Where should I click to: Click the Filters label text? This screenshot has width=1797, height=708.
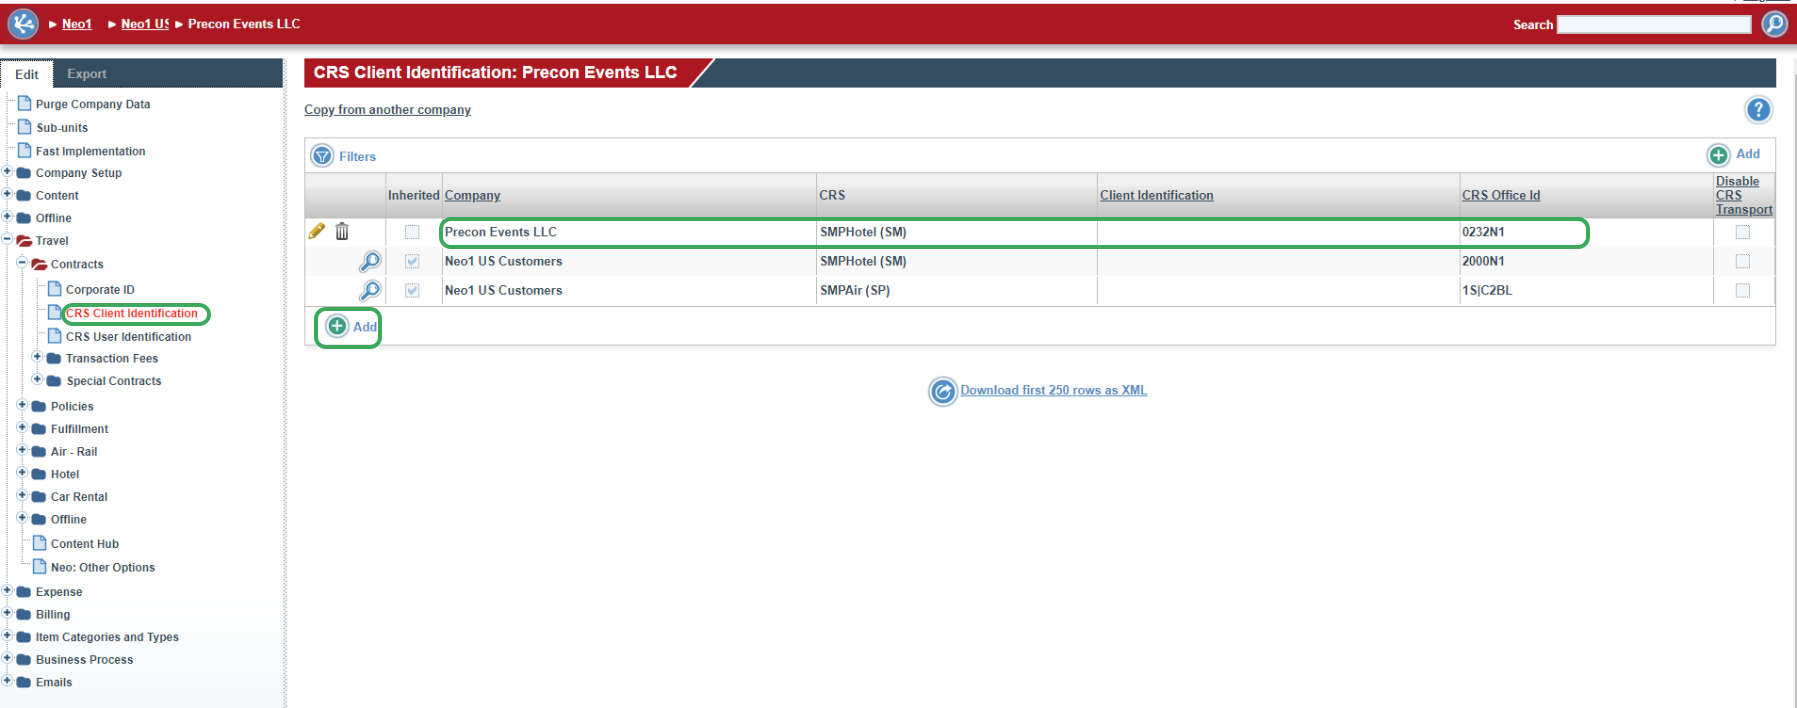(357, 157)
